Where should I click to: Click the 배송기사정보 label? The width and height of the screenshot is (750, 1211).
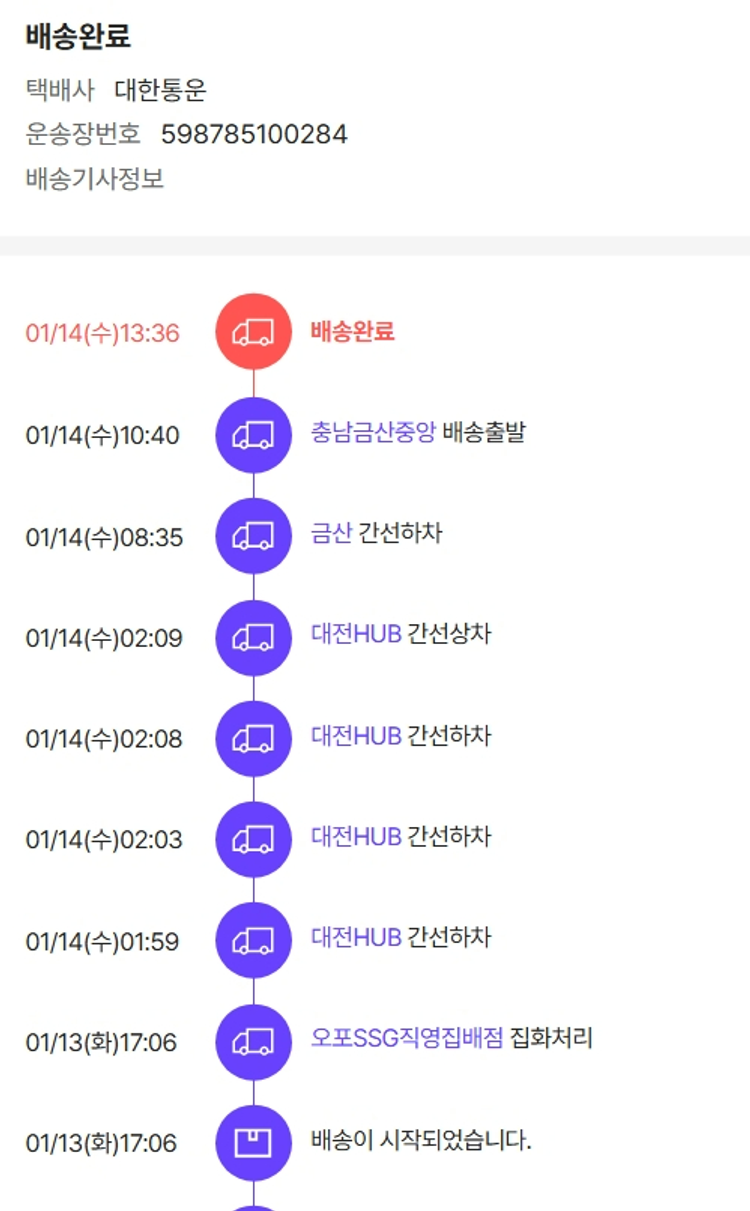pyautogui.click(x=95, y=179)
